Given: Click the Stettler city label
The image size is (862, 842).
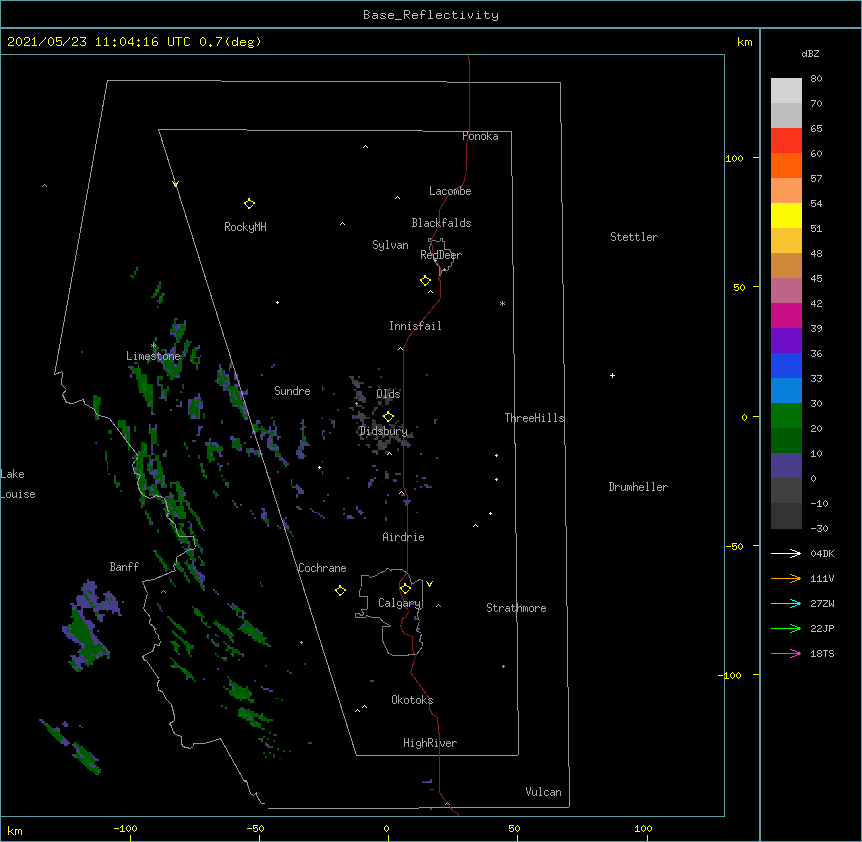Looking at the screenshot, I should coord(633,237).
